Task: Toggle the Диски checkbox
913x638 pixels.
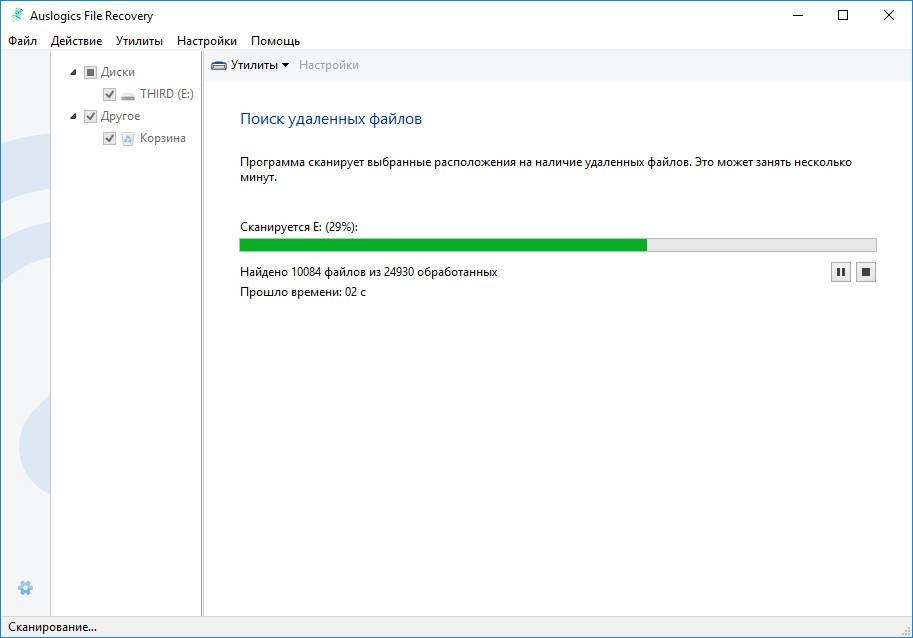Action: pyautogui.click(x=90, y=72)
